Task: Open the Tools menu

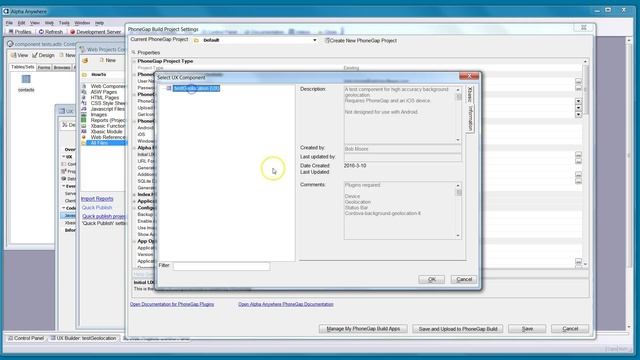Action: tap(64, 23)
